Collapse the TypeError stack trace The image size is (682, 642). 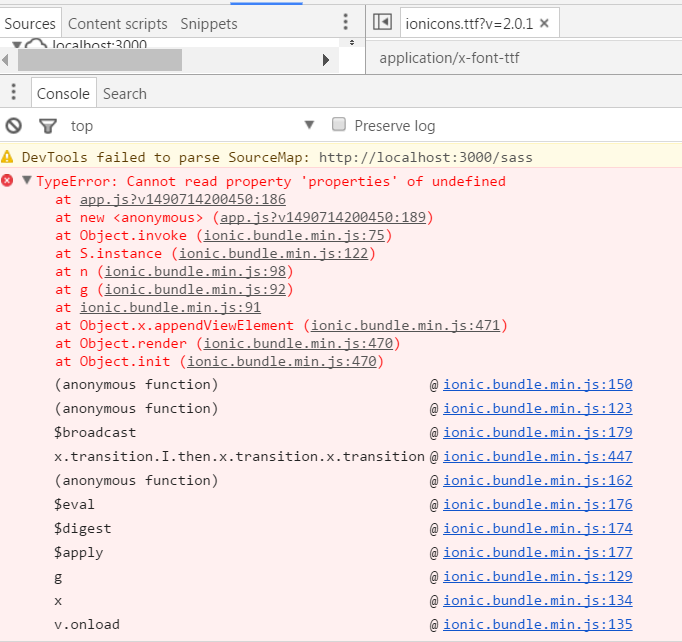(x=27, y=180)
